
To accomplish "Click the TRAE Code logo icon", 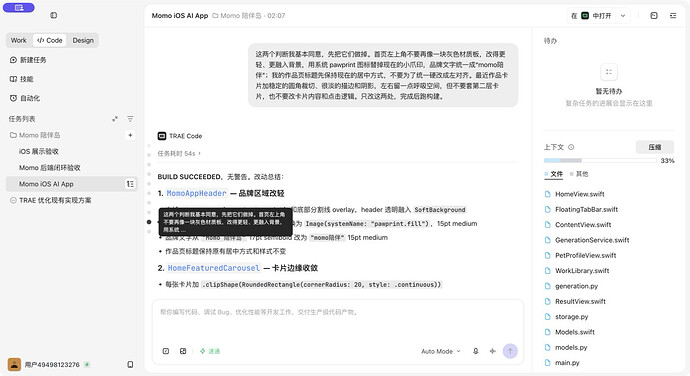I will [162, 136].
